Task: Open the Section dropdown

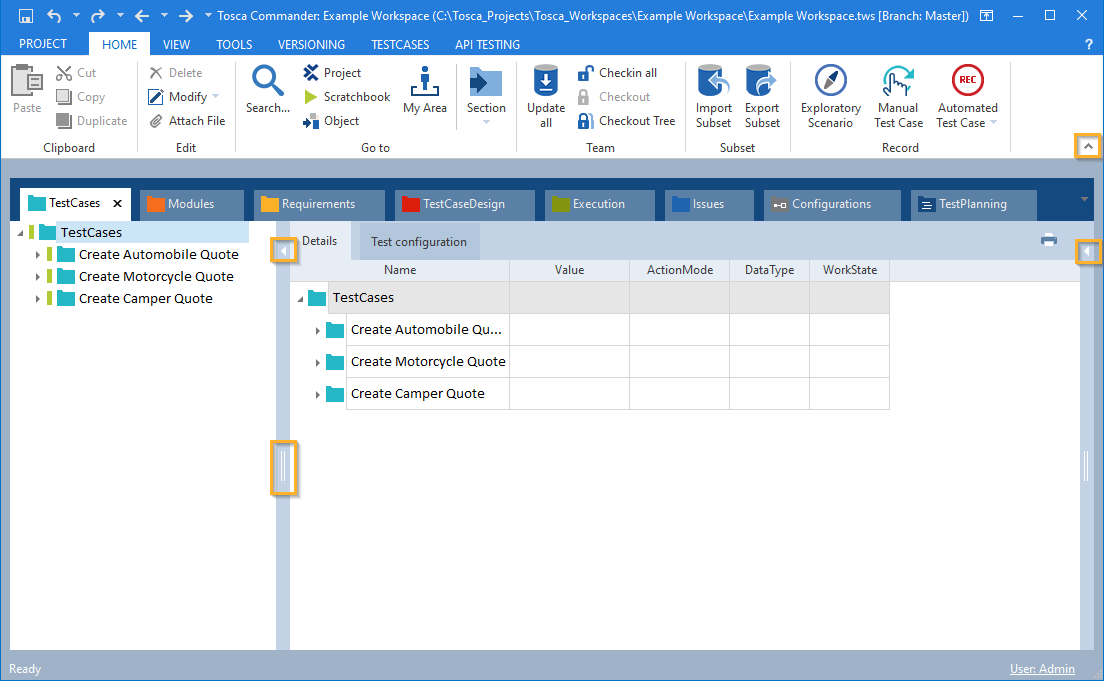Action: click(x=486, y=122)
